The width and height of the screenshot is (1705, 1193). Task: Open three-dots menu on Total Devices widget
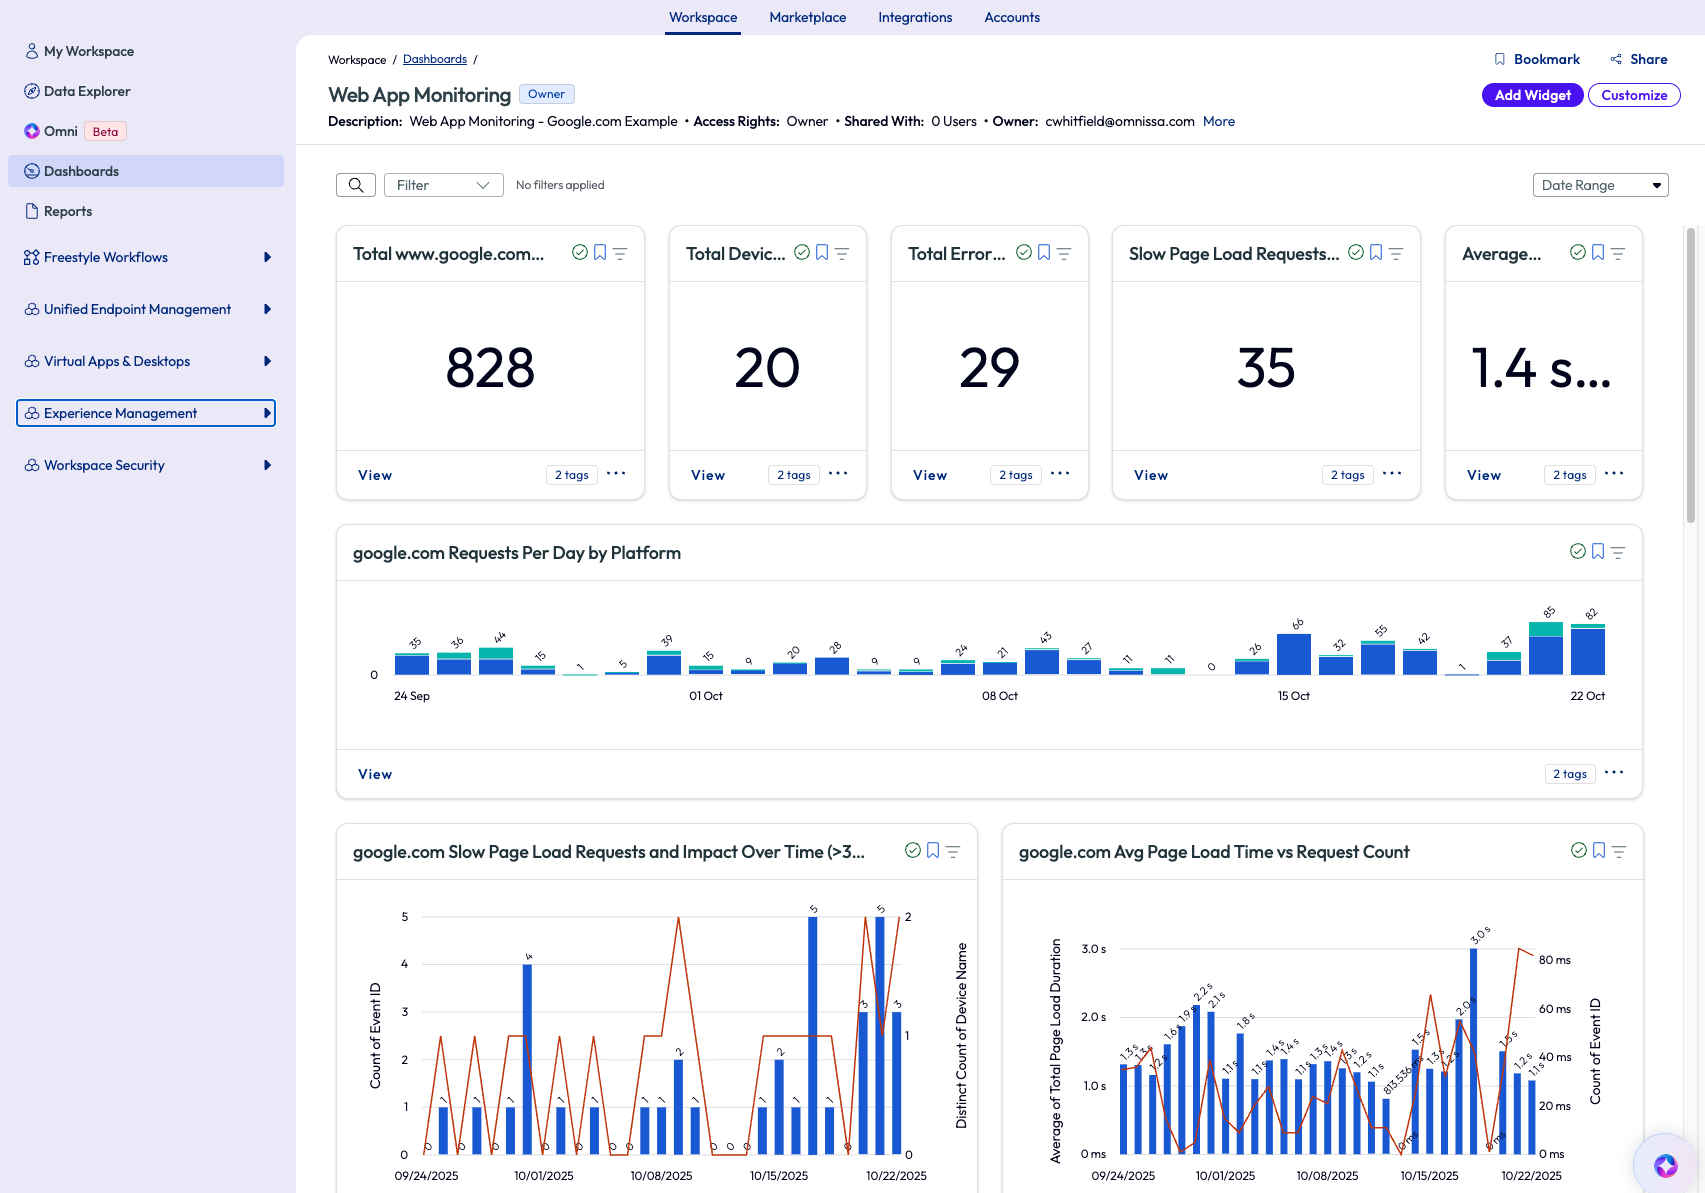838,474
